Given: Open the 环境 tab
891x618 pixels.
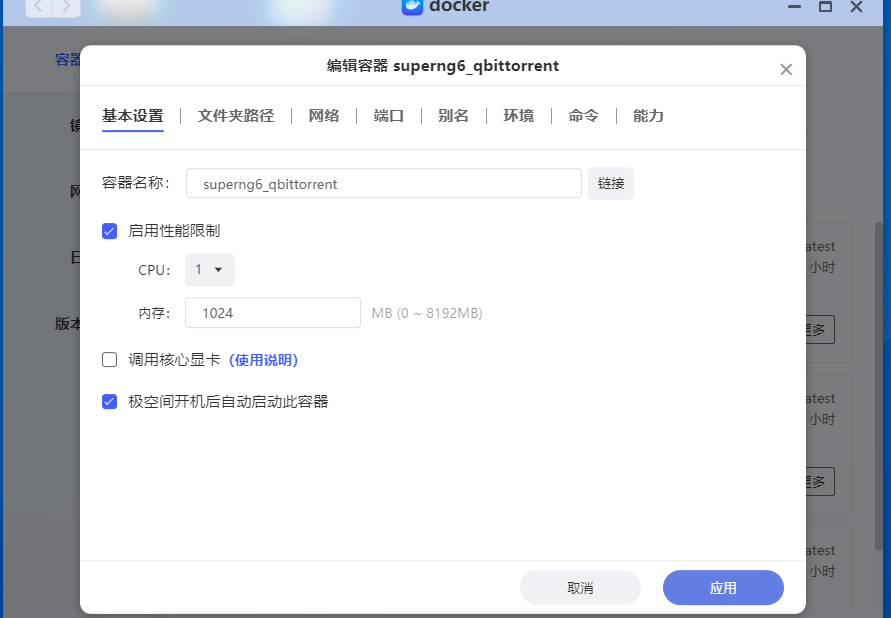Looking at the screenshot, I should coord(518,116).
